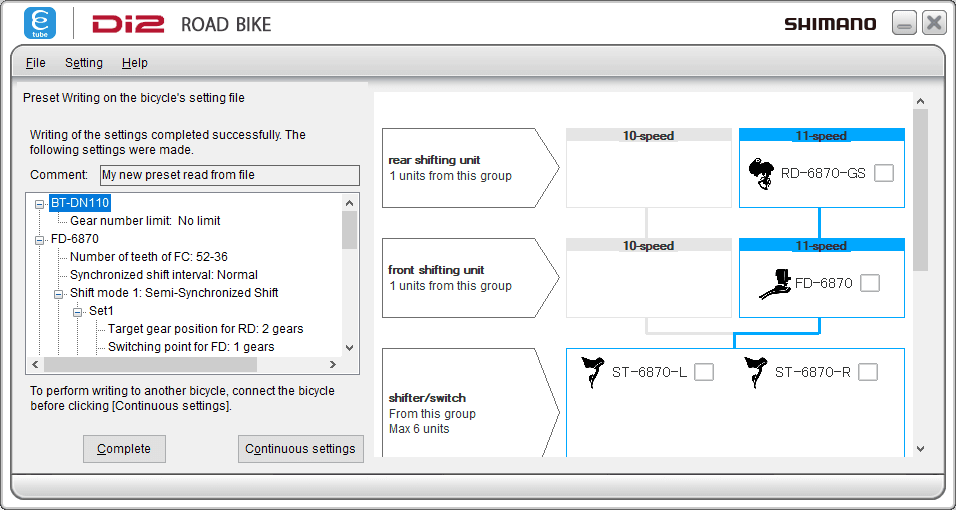Click the shifter/switch group label
The height and width of the screenshot is (510, 956).
(x=470, y=405)
